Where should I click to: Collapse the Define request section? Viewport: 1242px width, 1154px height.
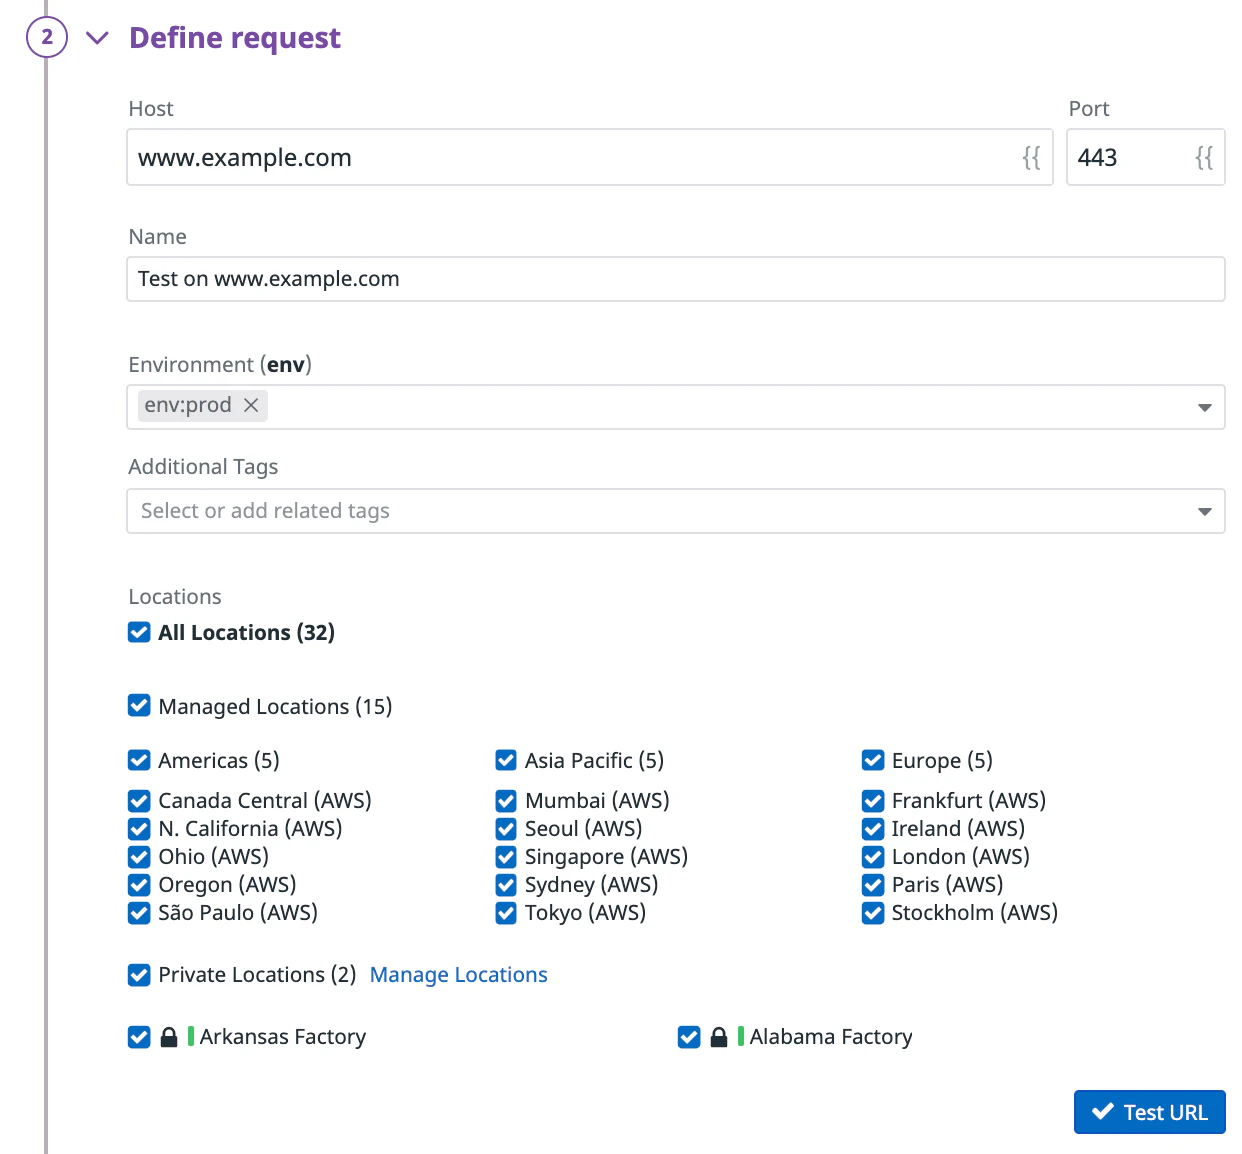[x=97, y=38]
